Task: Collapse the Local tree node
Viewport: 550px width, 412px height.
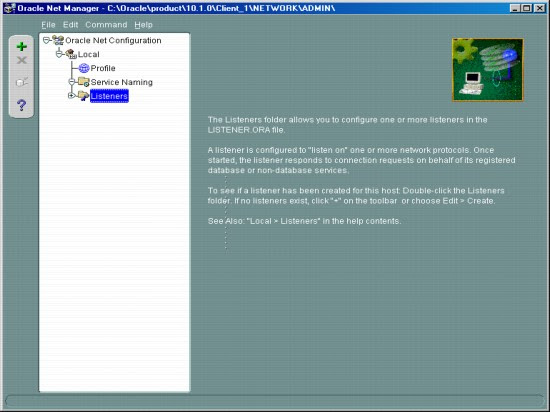Action: [59, 54]
